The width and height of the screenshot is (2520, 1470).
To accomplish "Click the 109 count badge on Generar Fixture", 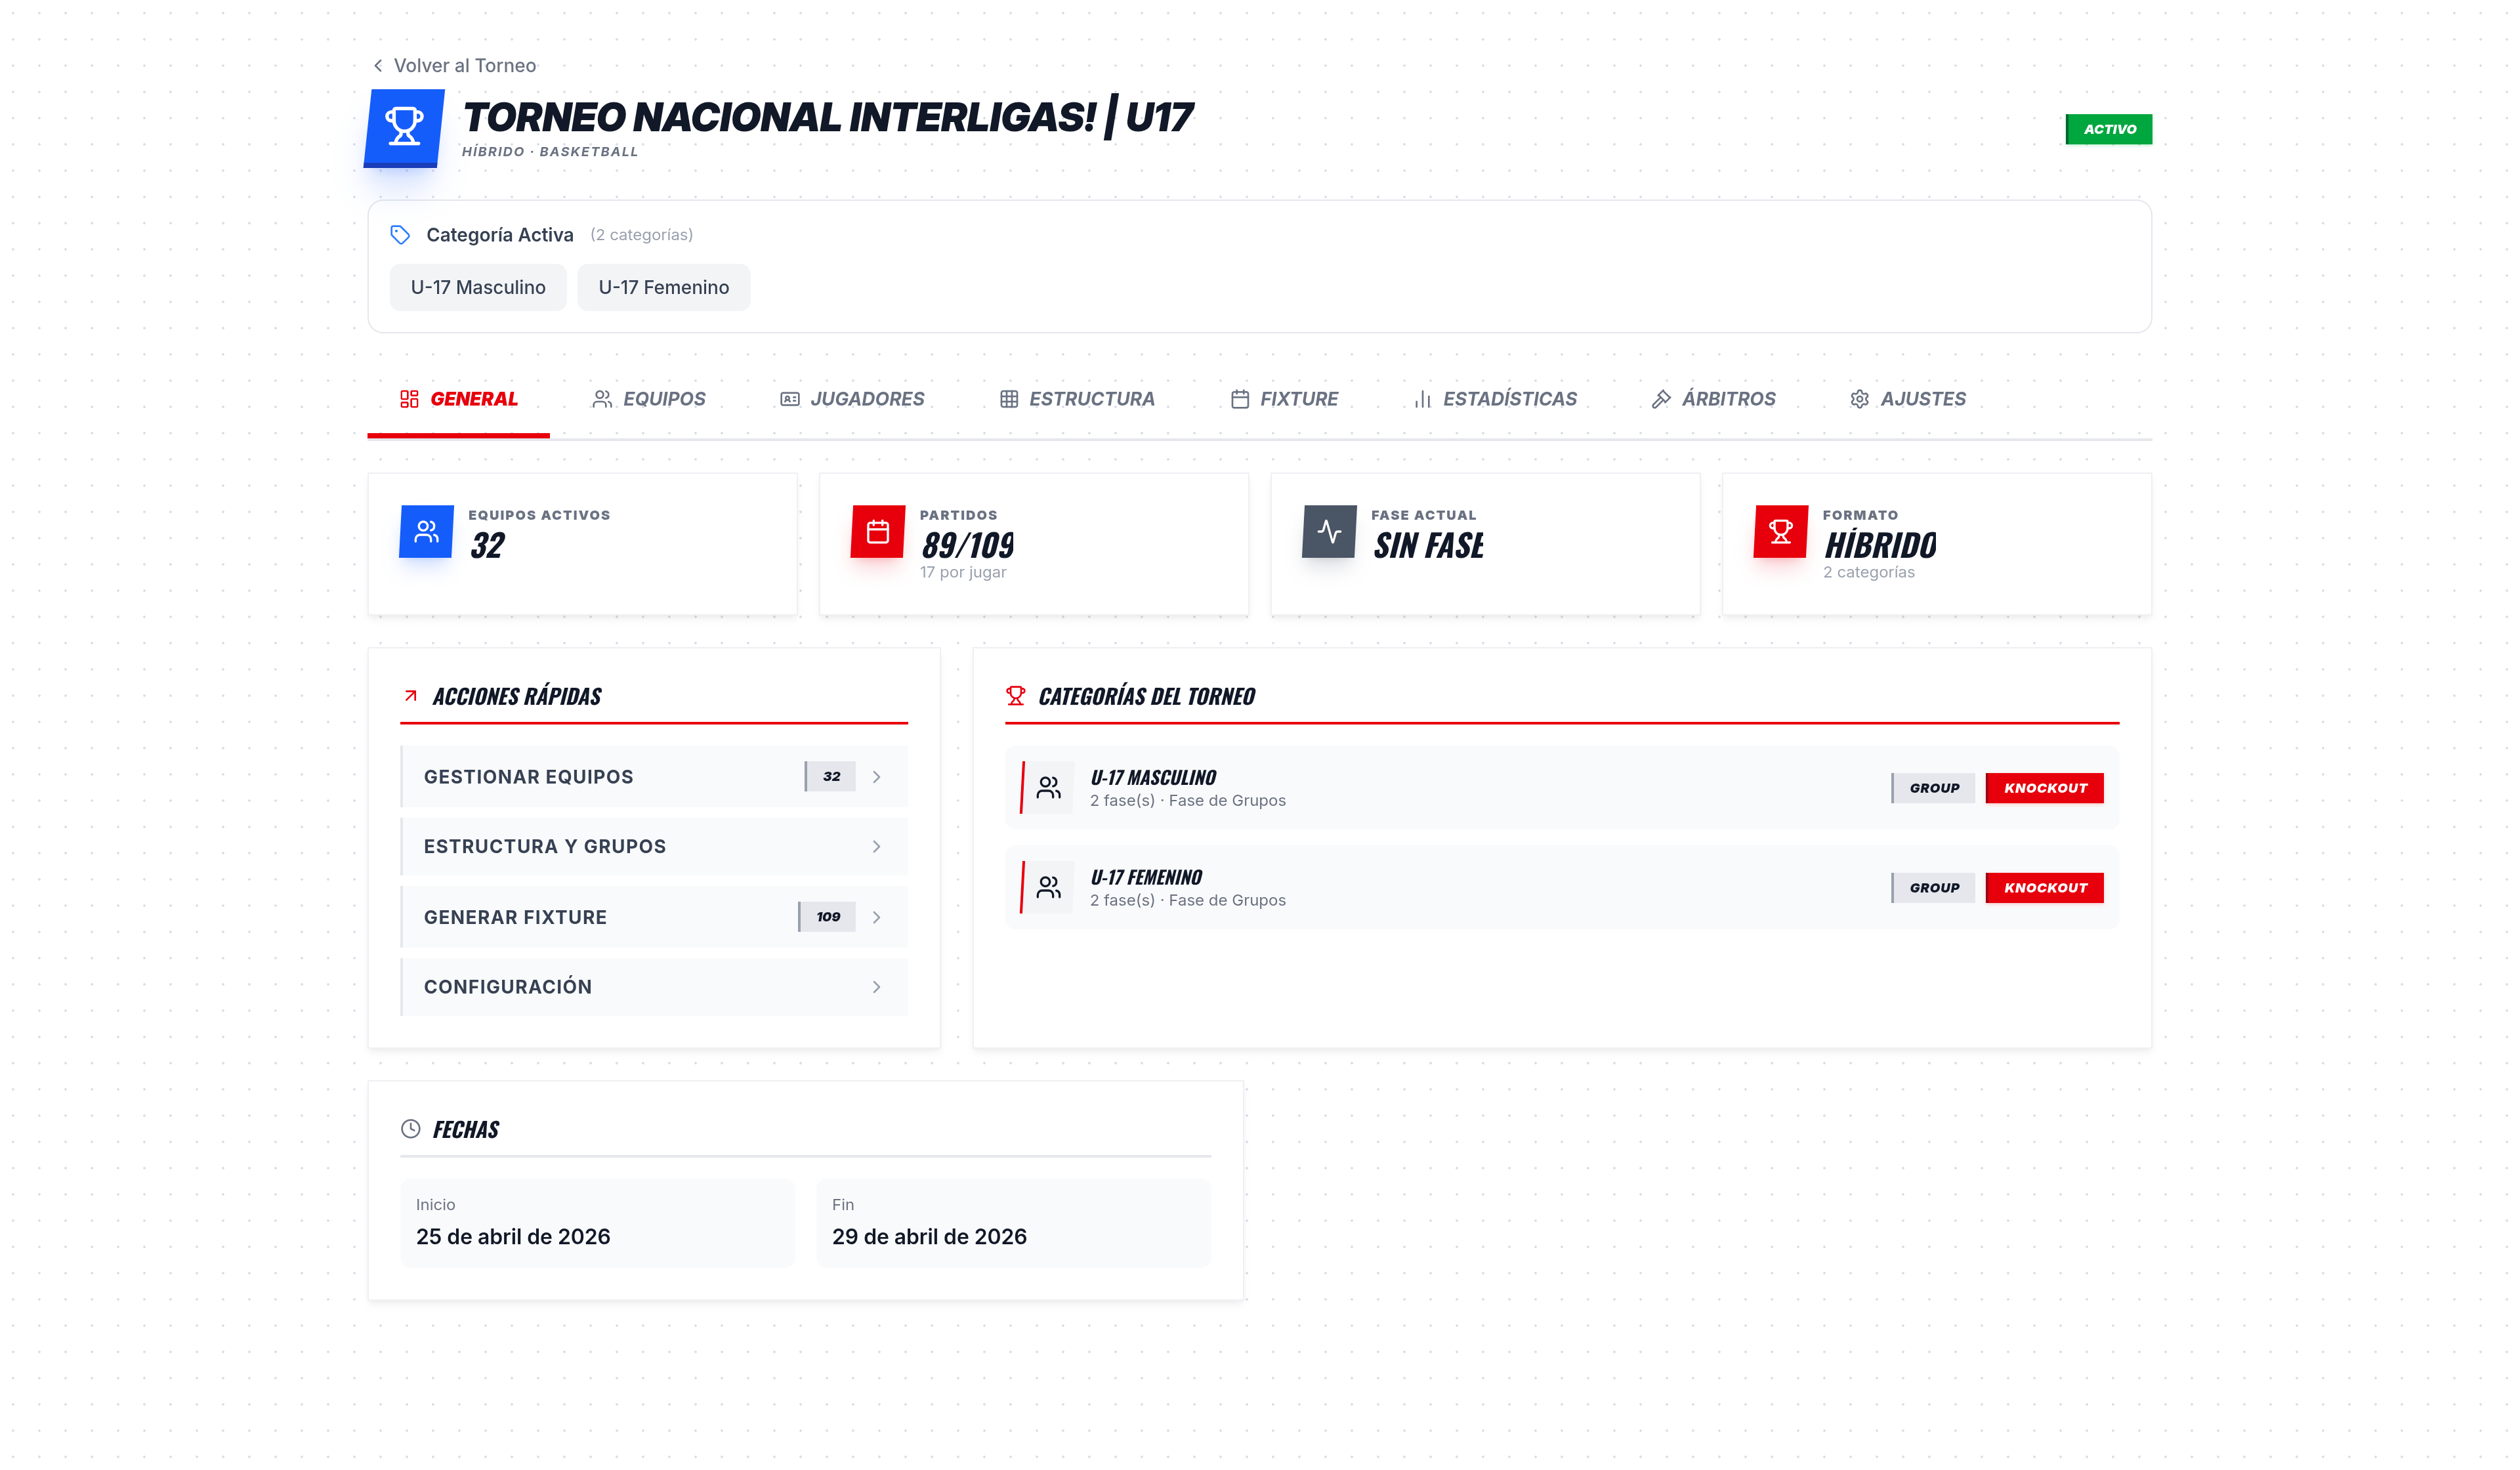I will [x=828, y=917].
